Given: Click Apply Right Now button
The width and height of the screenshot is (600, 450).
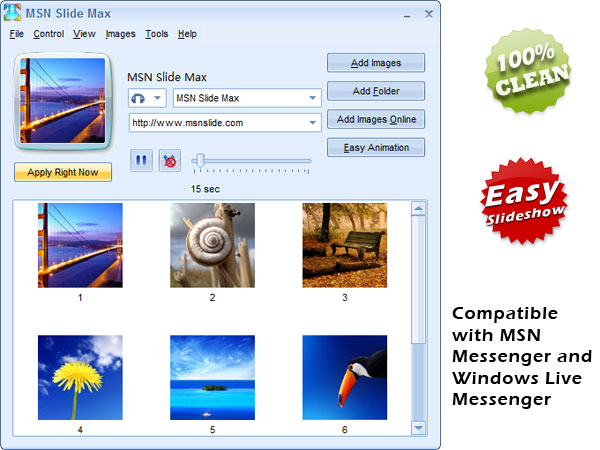Looking at the screenshot, I should pyautogui.click(x=63, y=172).
